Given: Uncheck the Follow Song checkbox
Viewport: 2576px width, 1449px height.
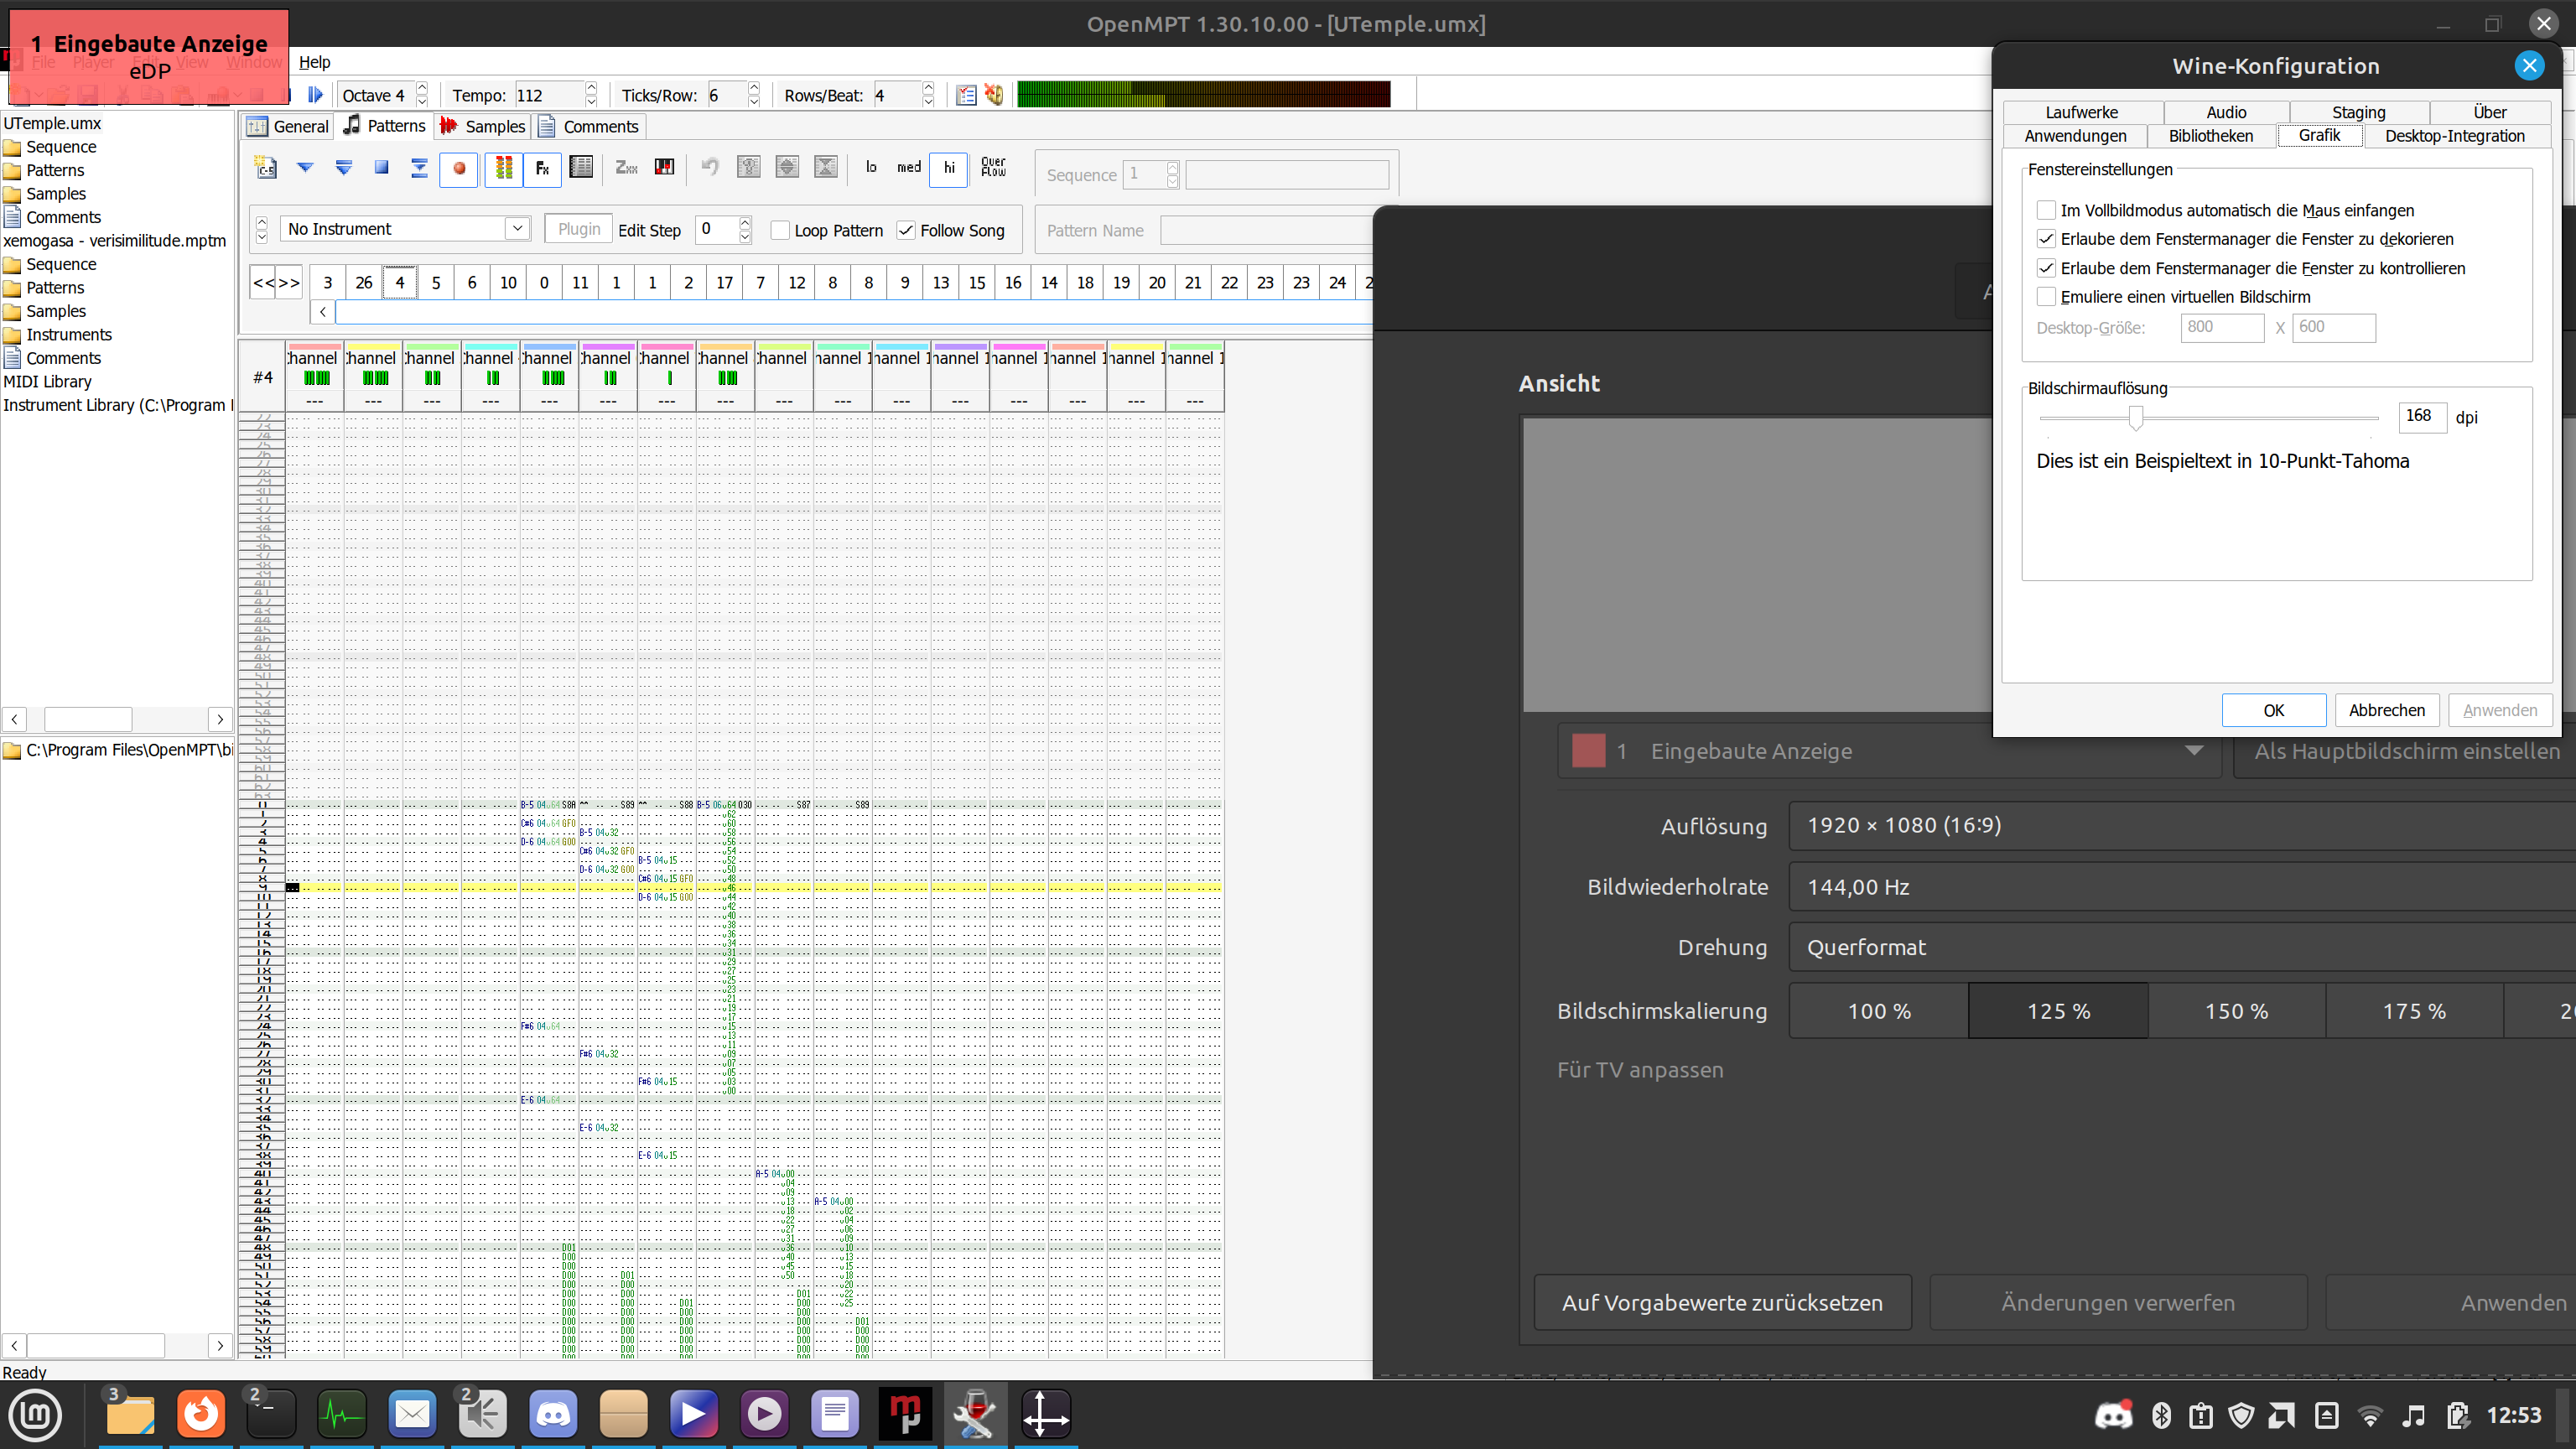Looking at the screenshot, I should 906,230.
